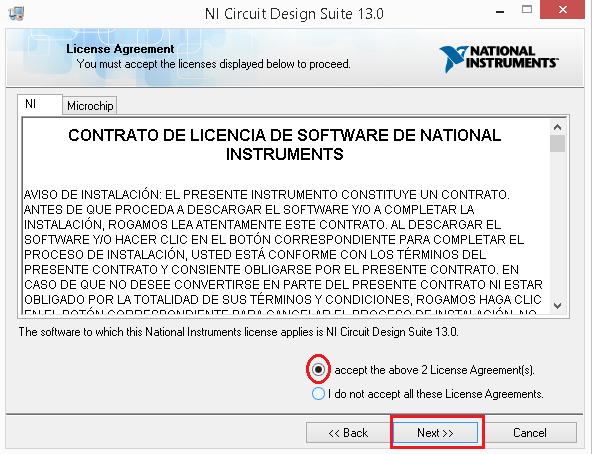The image size is (592, 454).
Task: Close the NI Circuit Design Suite installer
Action: (x=563, y=9)
